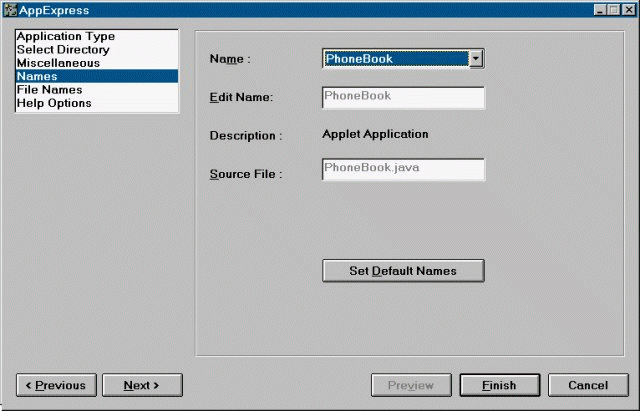Image resolution: width=640 pixels, height=411 pixels.
Task: Click the greyed-out Preview button
Action: click(x=411, y=385)
